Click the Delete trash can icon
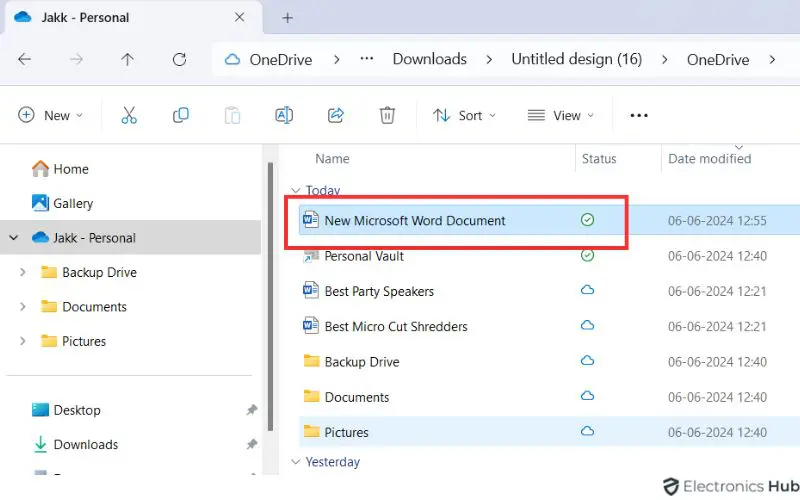 tap(387, 115)
